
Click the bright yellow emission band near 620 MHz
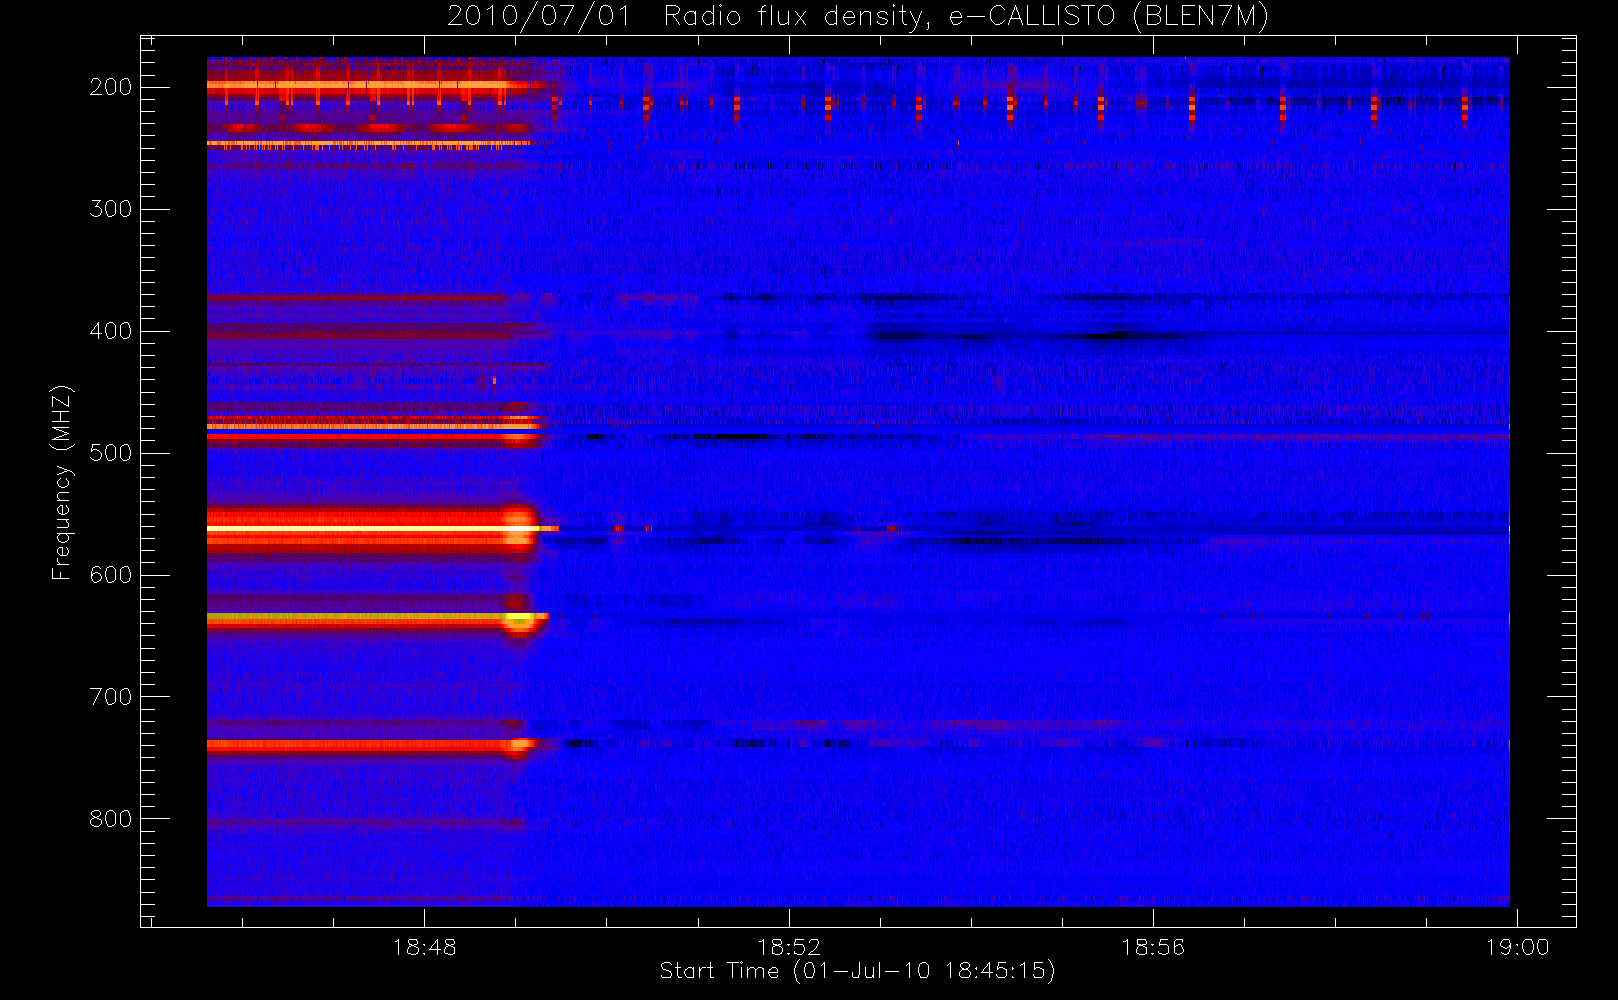point(377,619)
